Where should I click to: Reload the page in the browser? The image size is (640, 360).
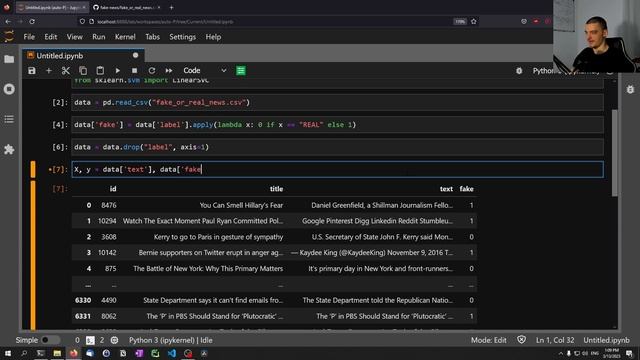click(32, 21)
